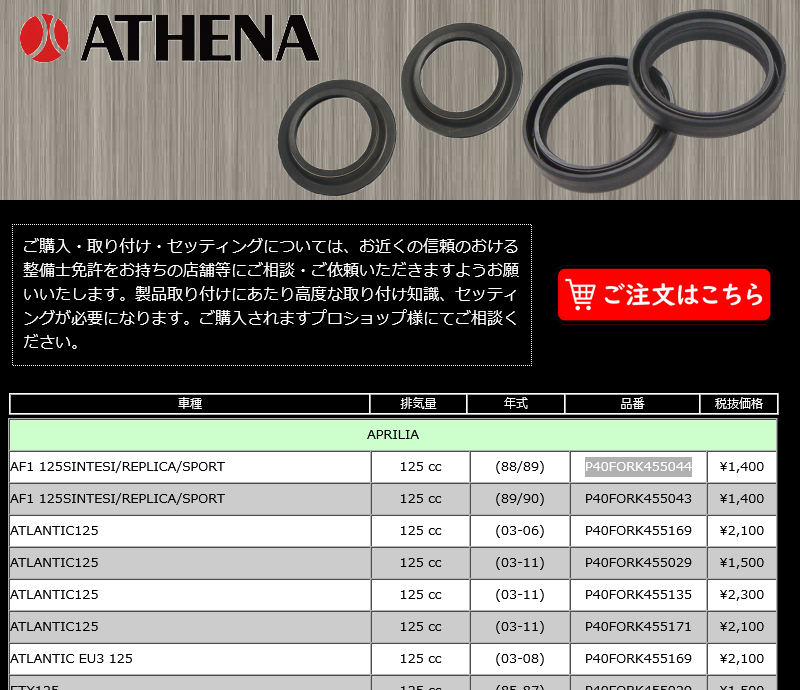Click the shopping cart icon on the order button
Viewport: 800px width, 690px height.
tap(580, 295)
